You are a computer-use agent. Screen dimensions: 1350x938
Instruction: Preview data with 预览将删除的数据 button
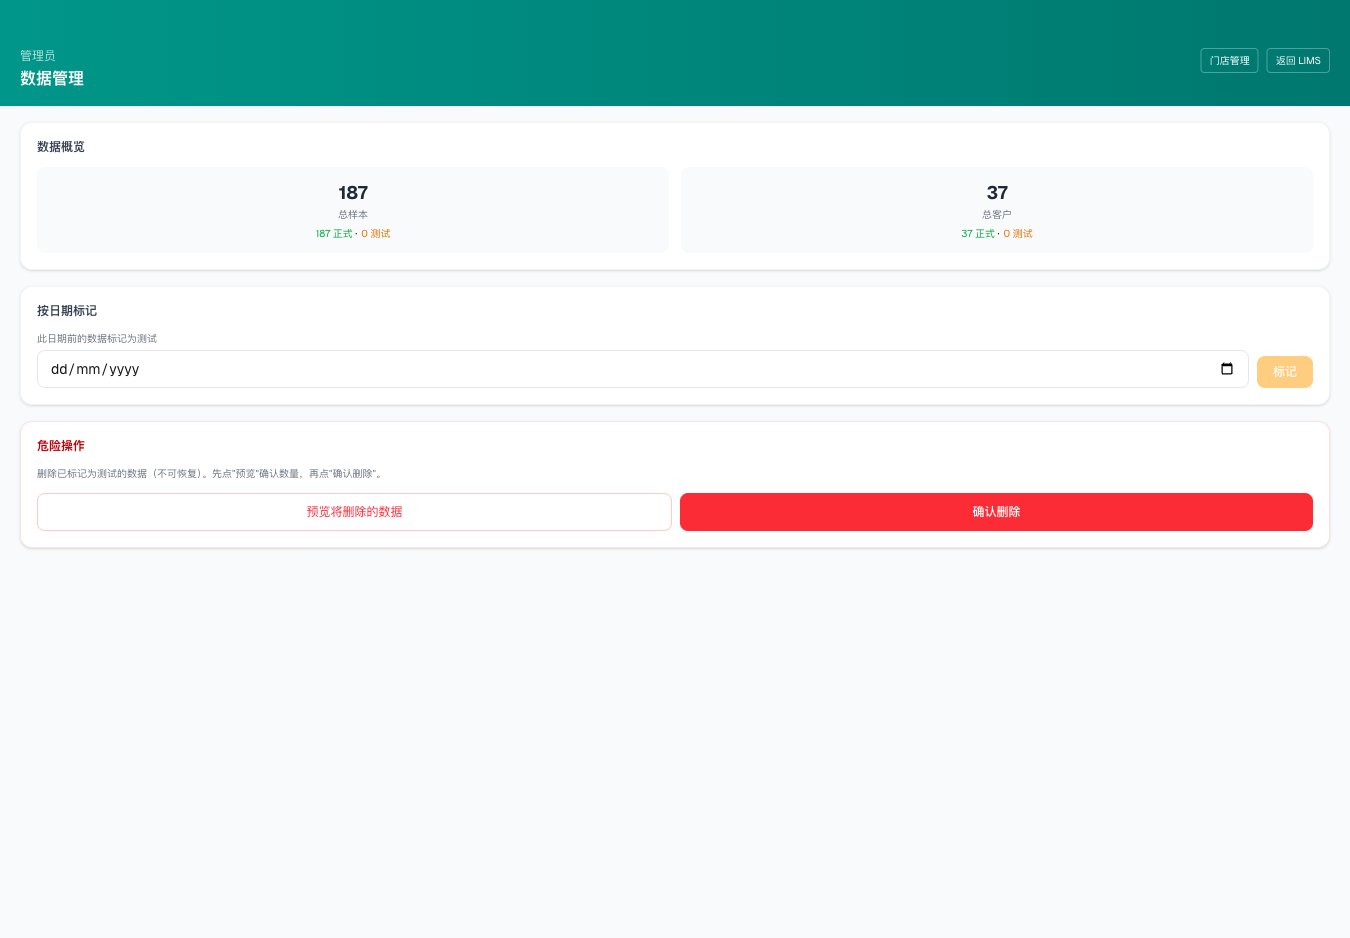point(354,512)
